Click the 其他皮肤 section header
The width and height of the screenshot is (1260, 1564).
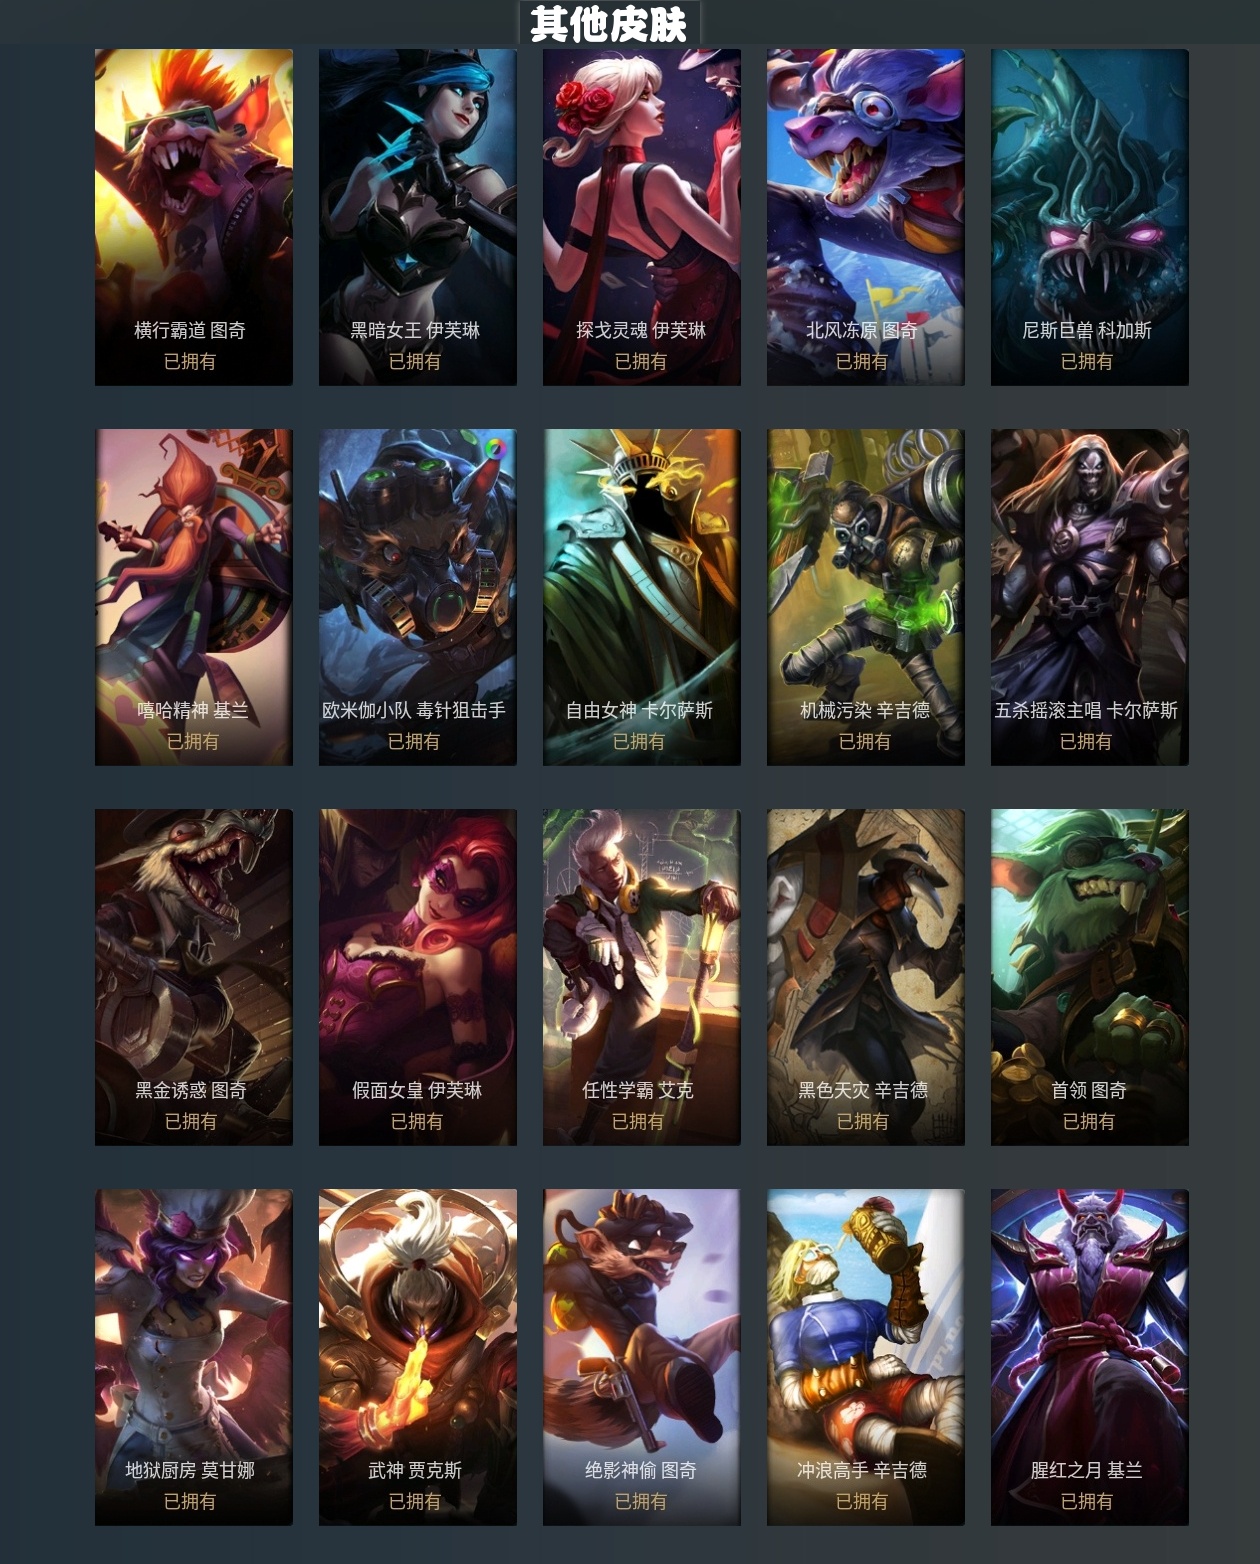tap(609, 24)
